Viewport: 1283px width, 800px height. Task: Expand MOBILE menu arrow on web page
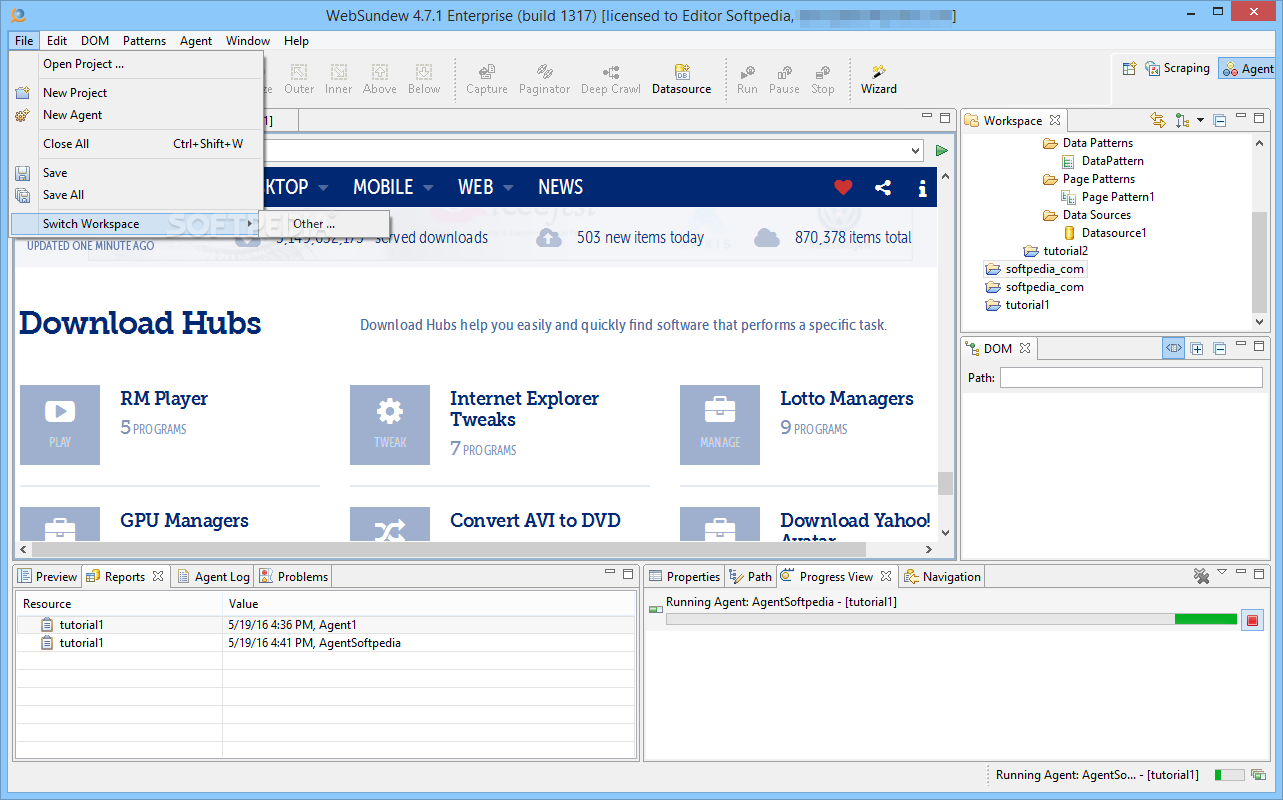[x=428, y=187]
